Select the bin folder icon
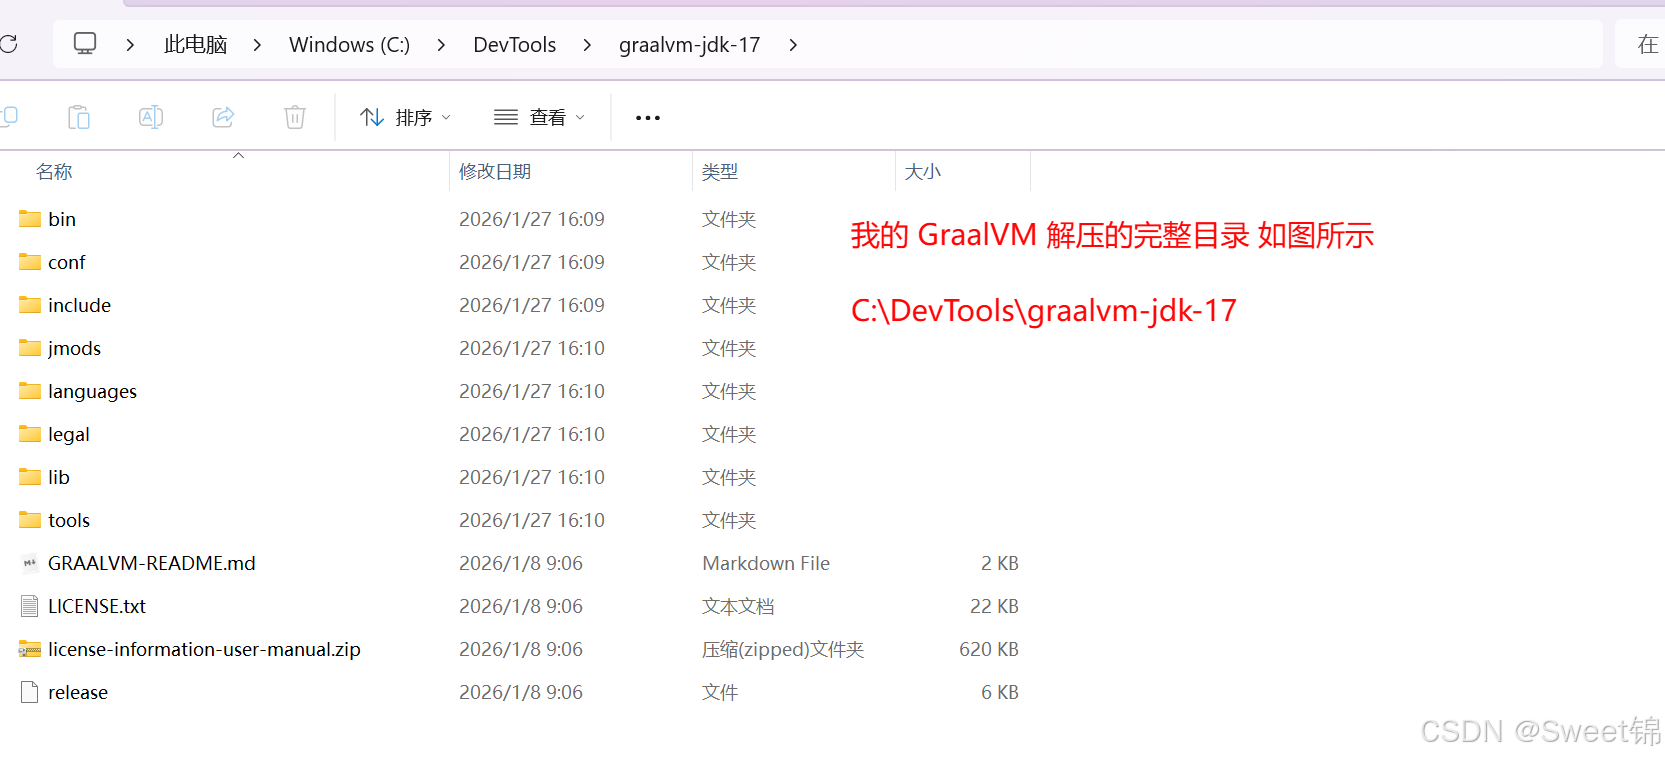Image resolution: width=1665 pixels, height=761 pixels. point(30,219)
